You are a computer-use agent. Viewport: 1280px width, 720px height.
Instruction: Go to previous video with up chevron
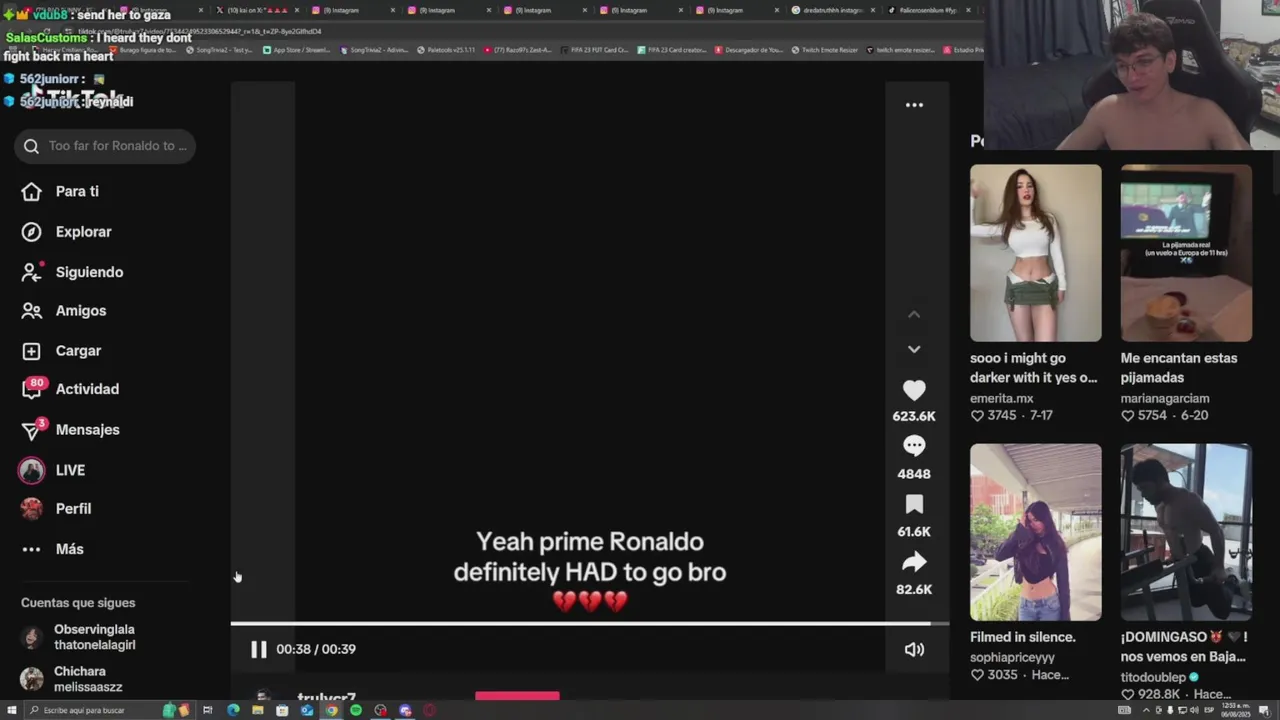(914, 314)
